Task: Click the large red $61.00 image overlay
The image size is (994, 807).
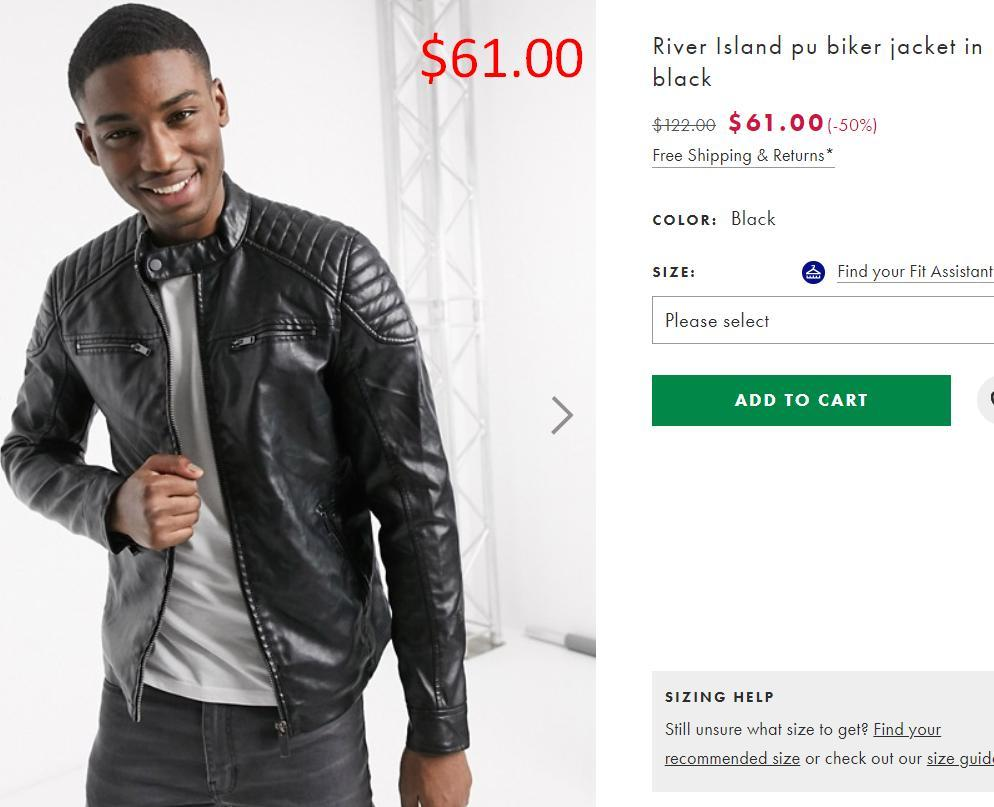Action: (501, 58)
